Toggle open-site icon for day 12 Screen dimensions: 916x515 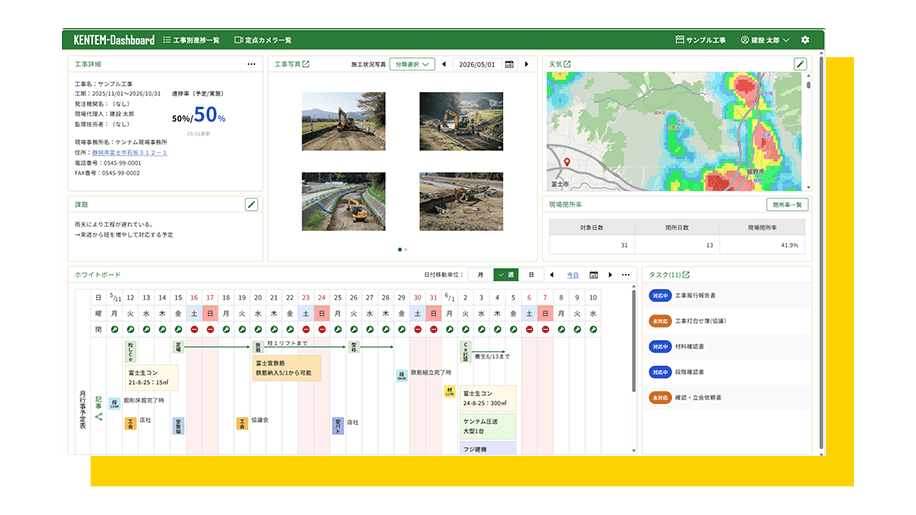click(x=130, y=329)
